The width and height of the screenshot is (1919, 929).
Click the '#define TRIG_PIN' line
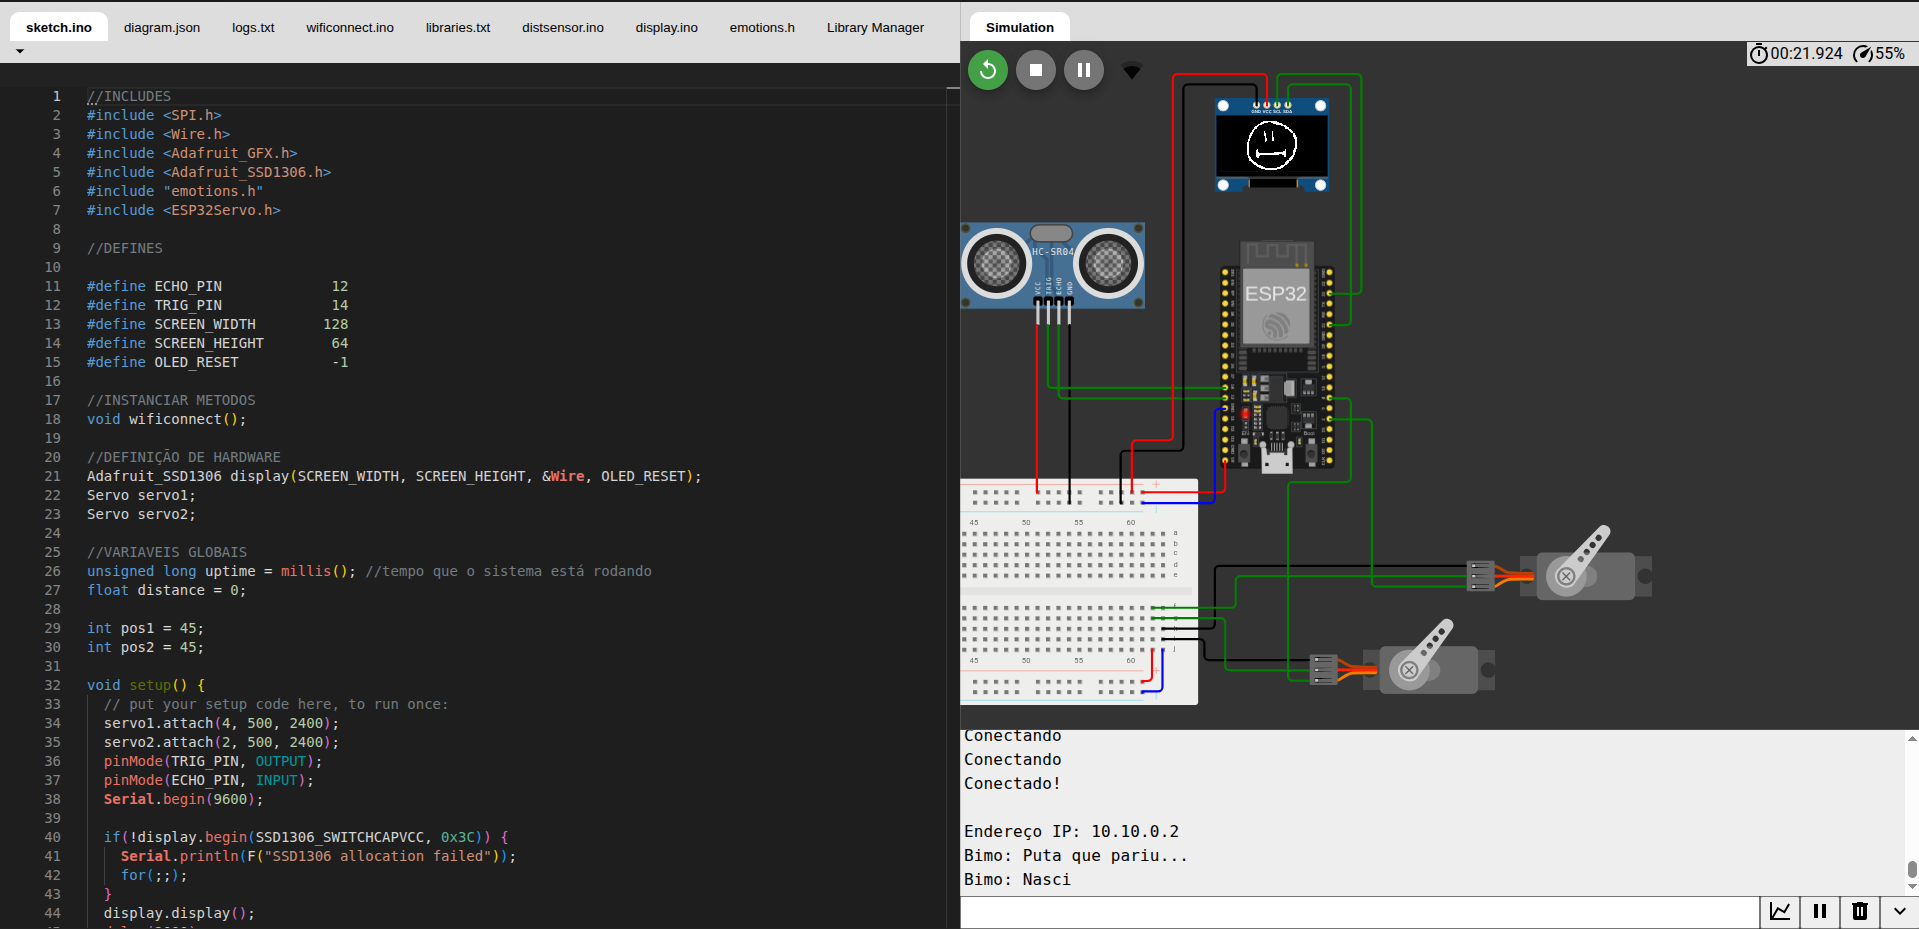[x=218, y=305]
